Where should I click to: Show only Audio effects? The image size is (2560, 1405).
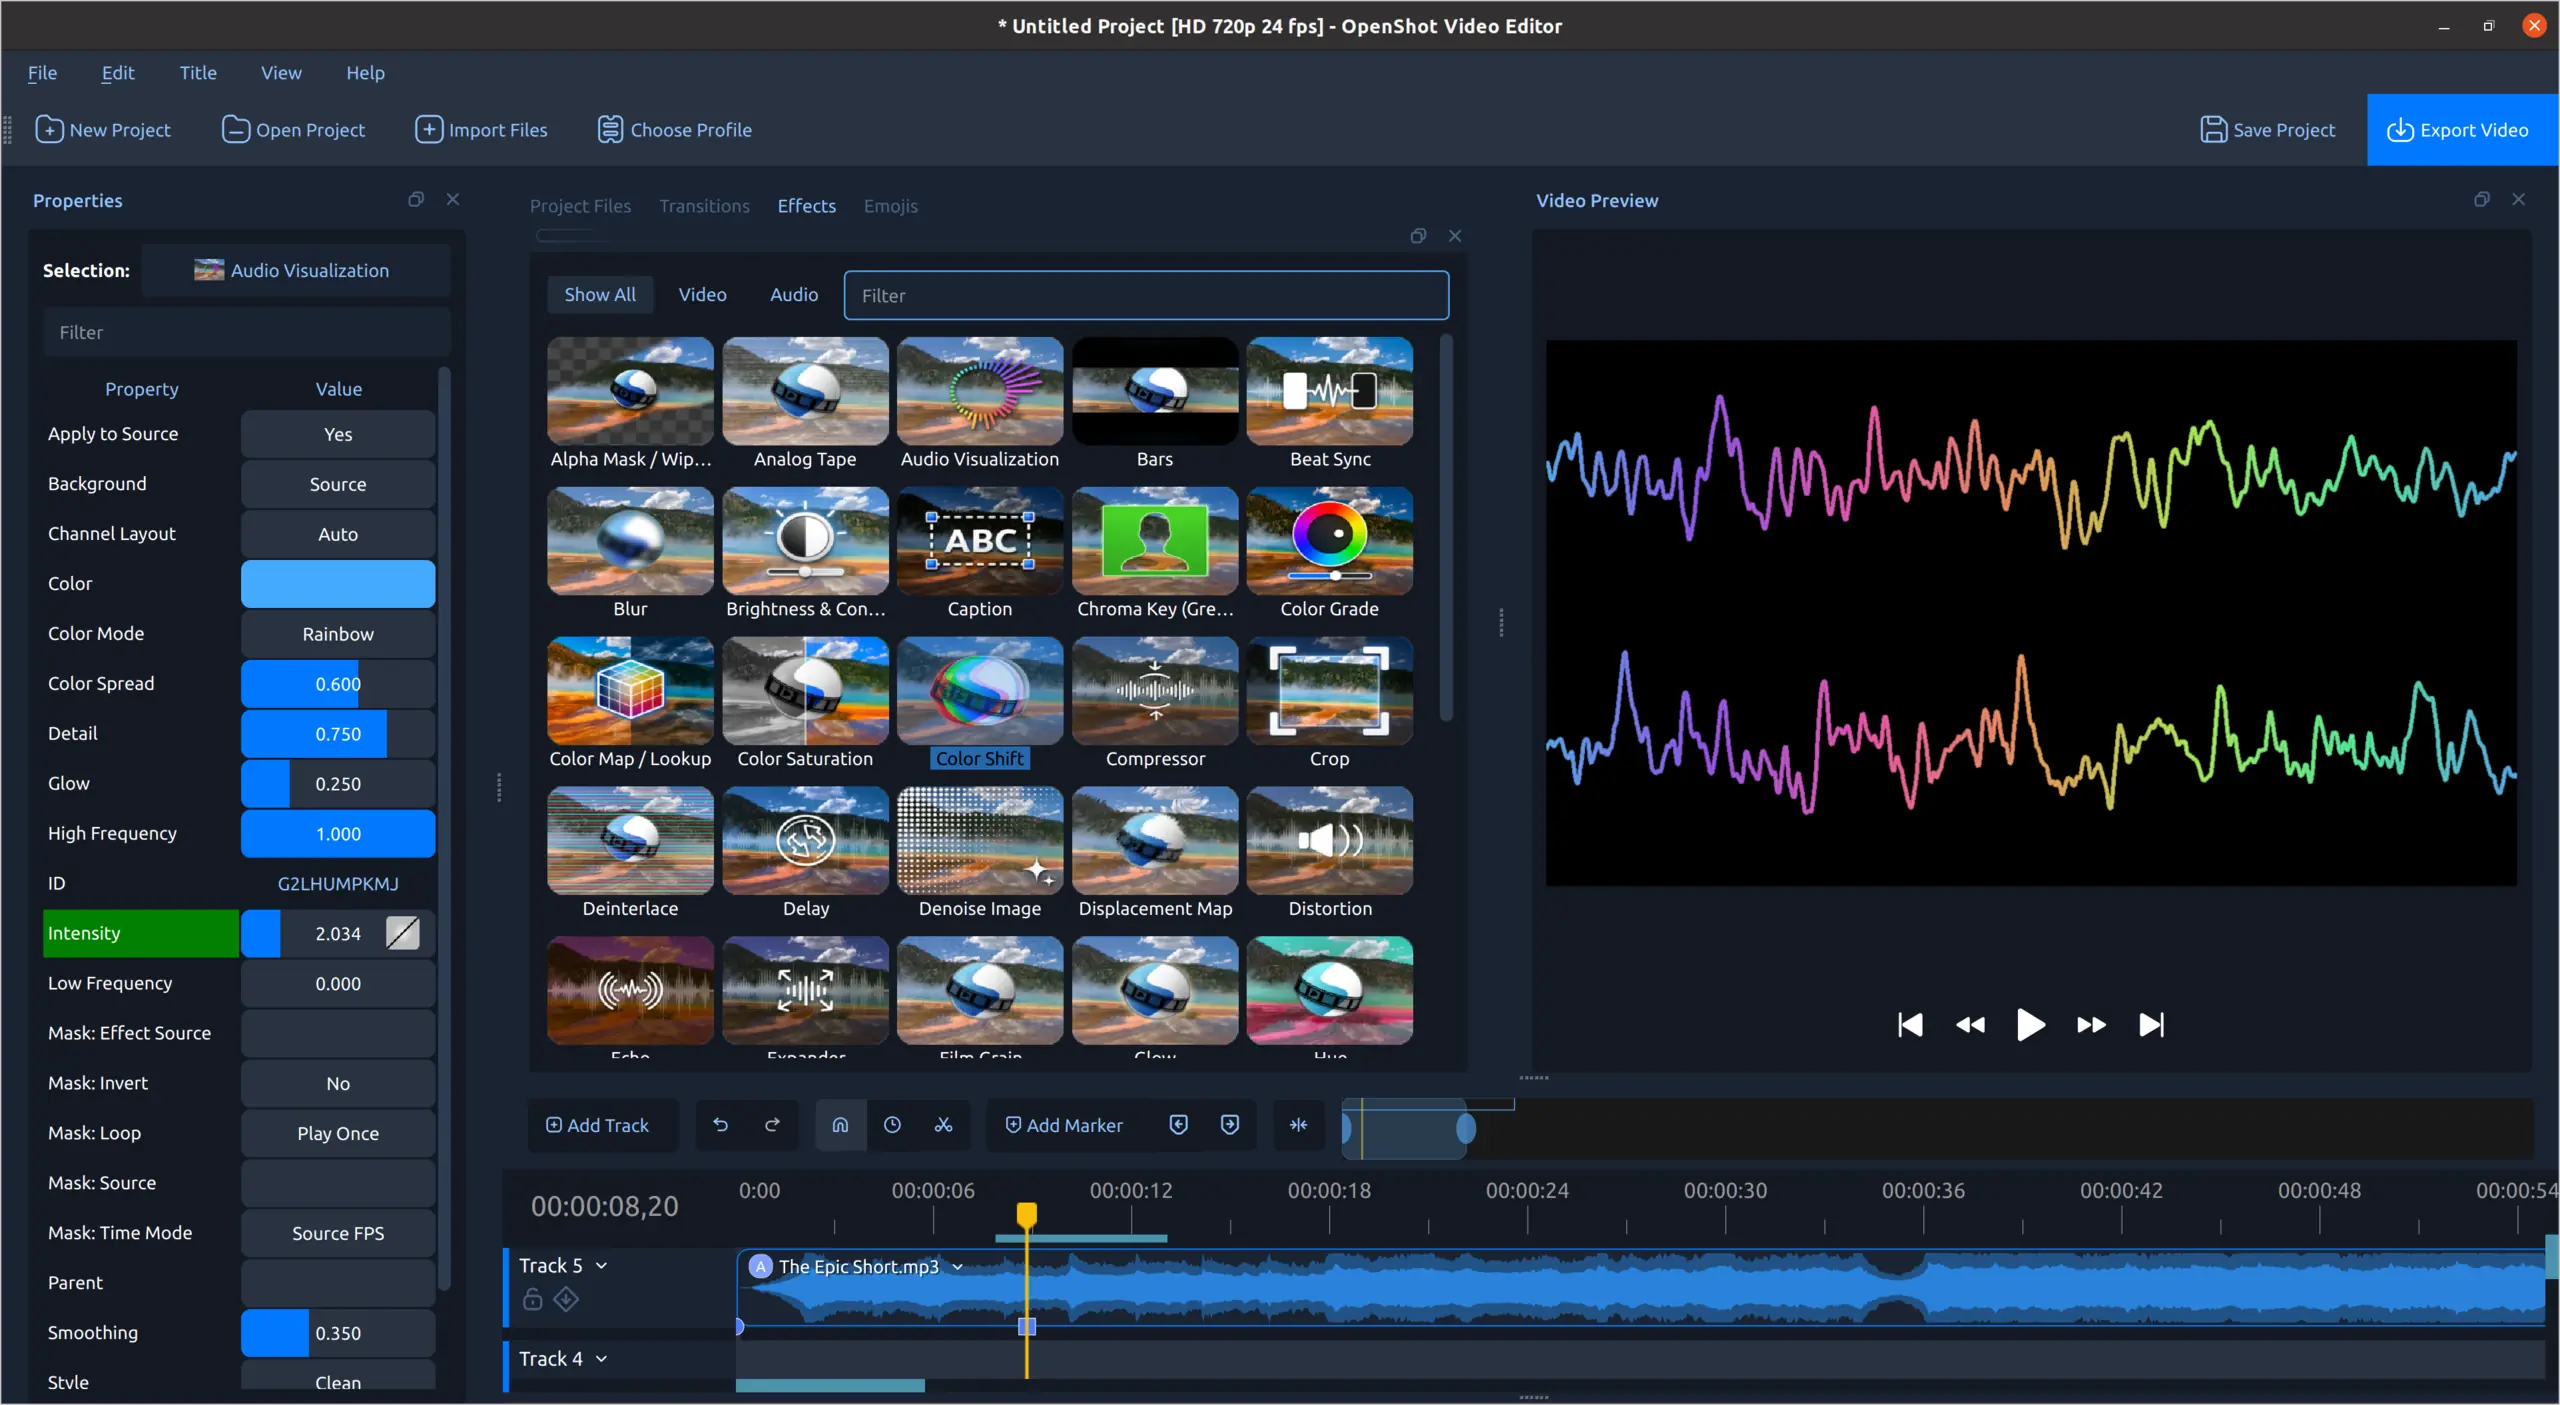point(794,294)
